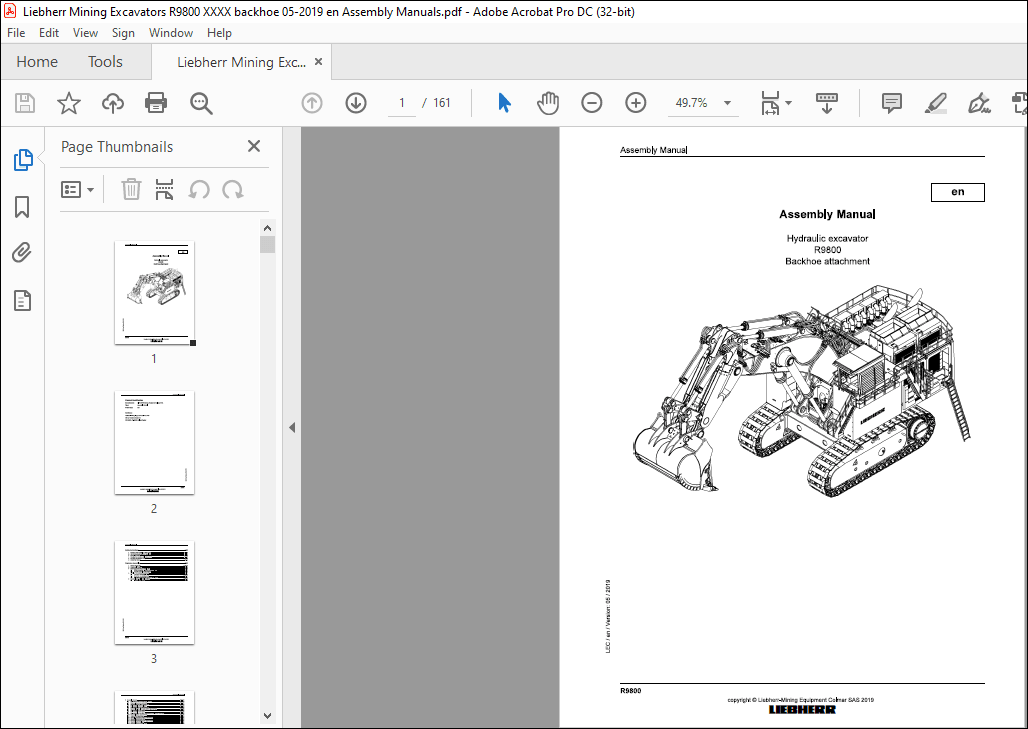Open the Comment tool with the speech bubble icon
Viewport: 1028px width, 729px height.
[x=891, y=102]
